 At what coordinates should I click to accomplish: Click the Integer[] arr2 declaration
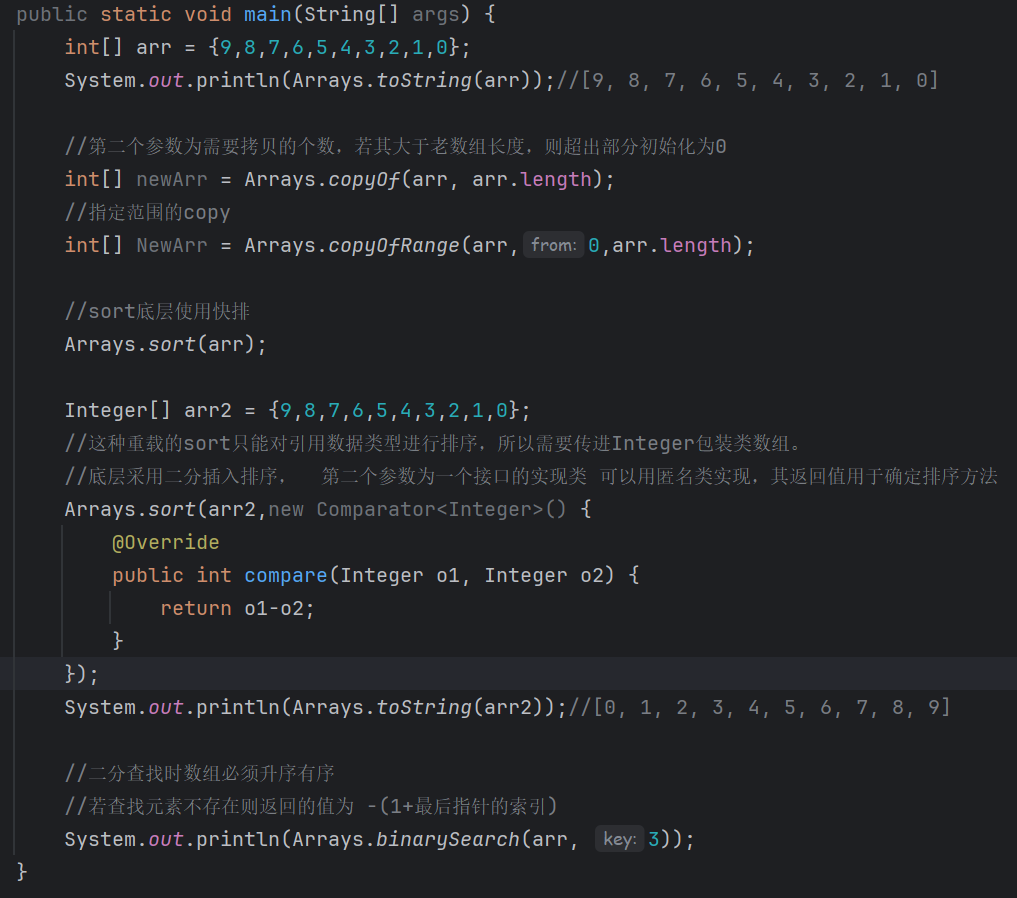pos(148,410)
